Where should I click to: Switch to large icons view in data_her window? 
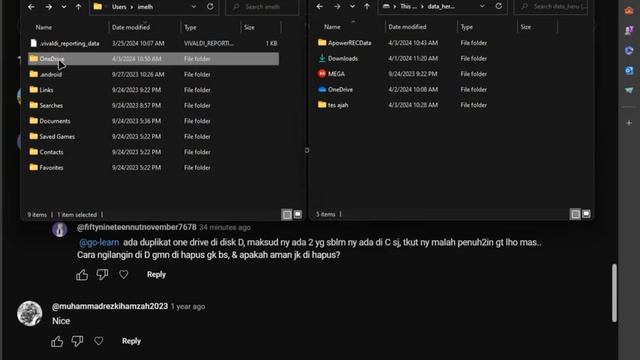click(587, 214)
